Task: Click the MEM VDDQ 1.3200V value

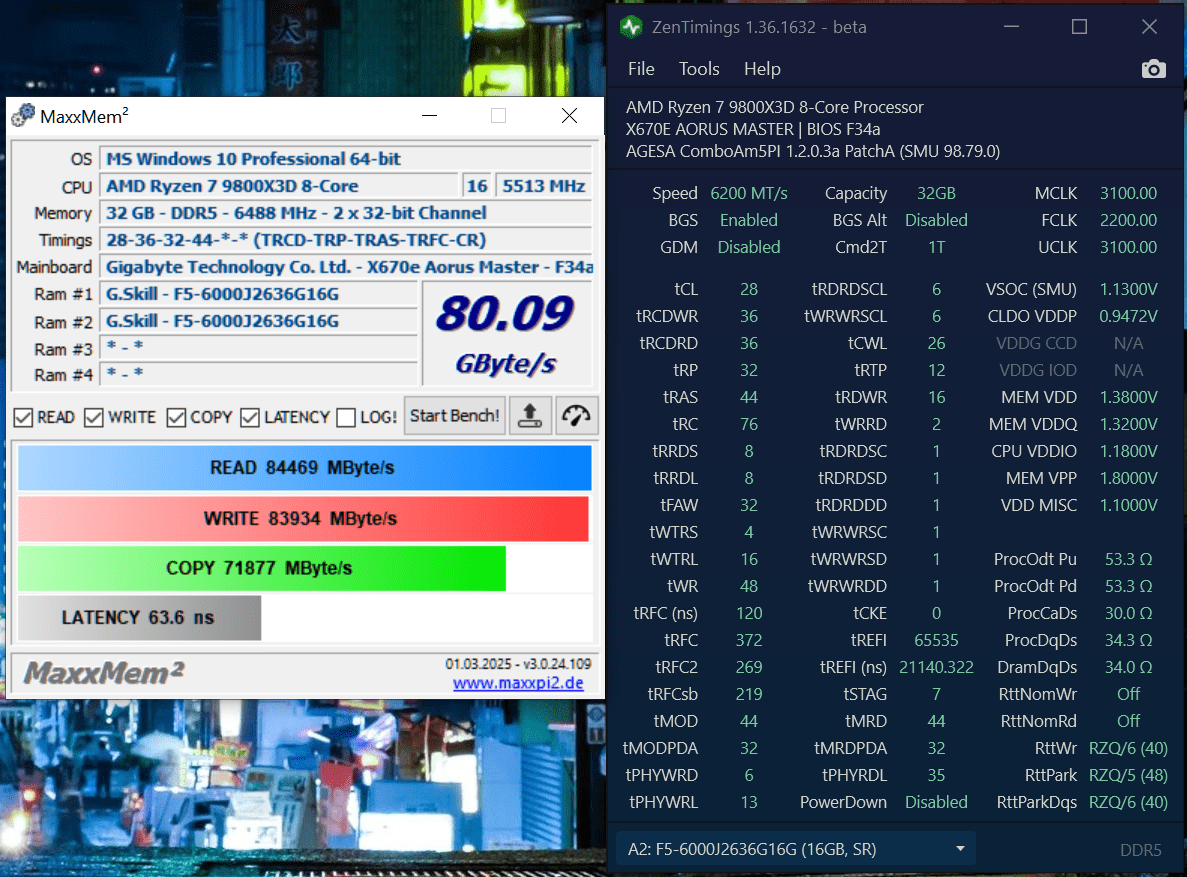Action: [x=1128, y=424]
